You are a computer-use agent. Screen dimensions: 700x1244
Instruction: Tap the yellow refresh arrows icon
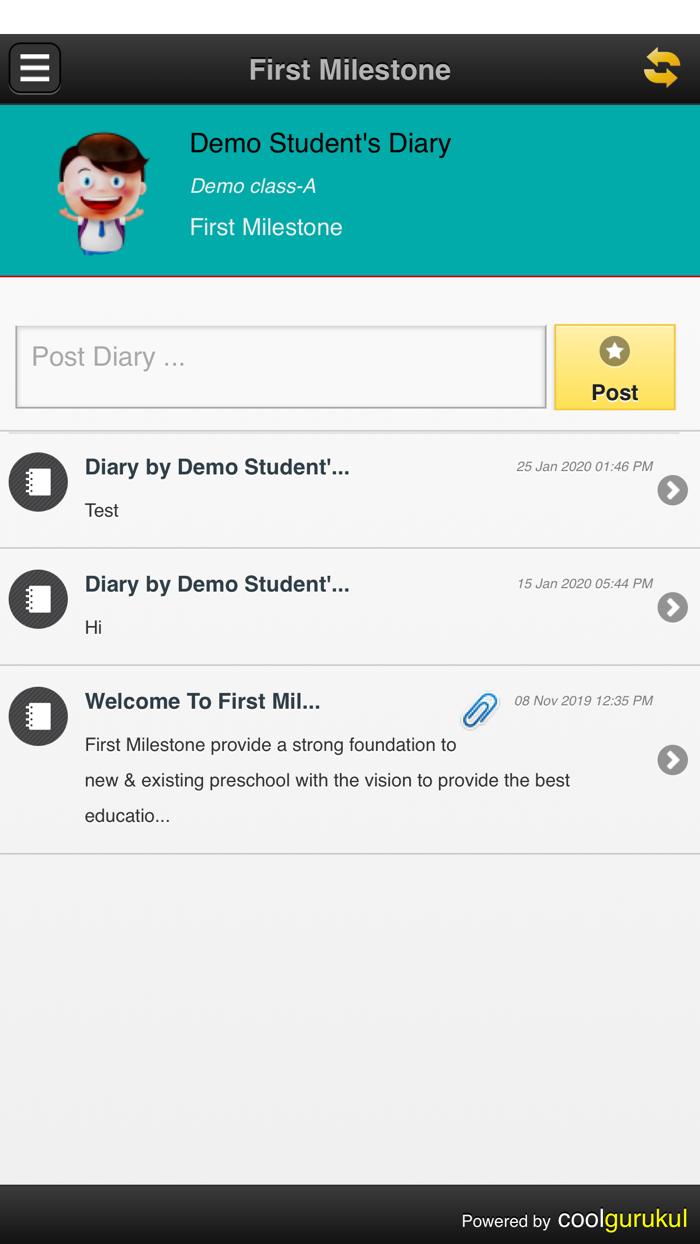coord(664,67)
